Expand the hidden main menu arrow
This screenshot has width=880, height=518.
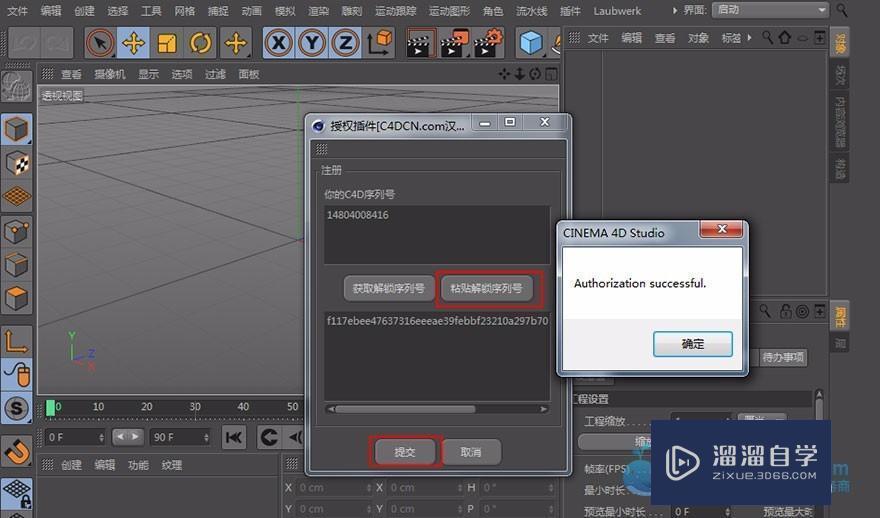click(x=675, y=10)
